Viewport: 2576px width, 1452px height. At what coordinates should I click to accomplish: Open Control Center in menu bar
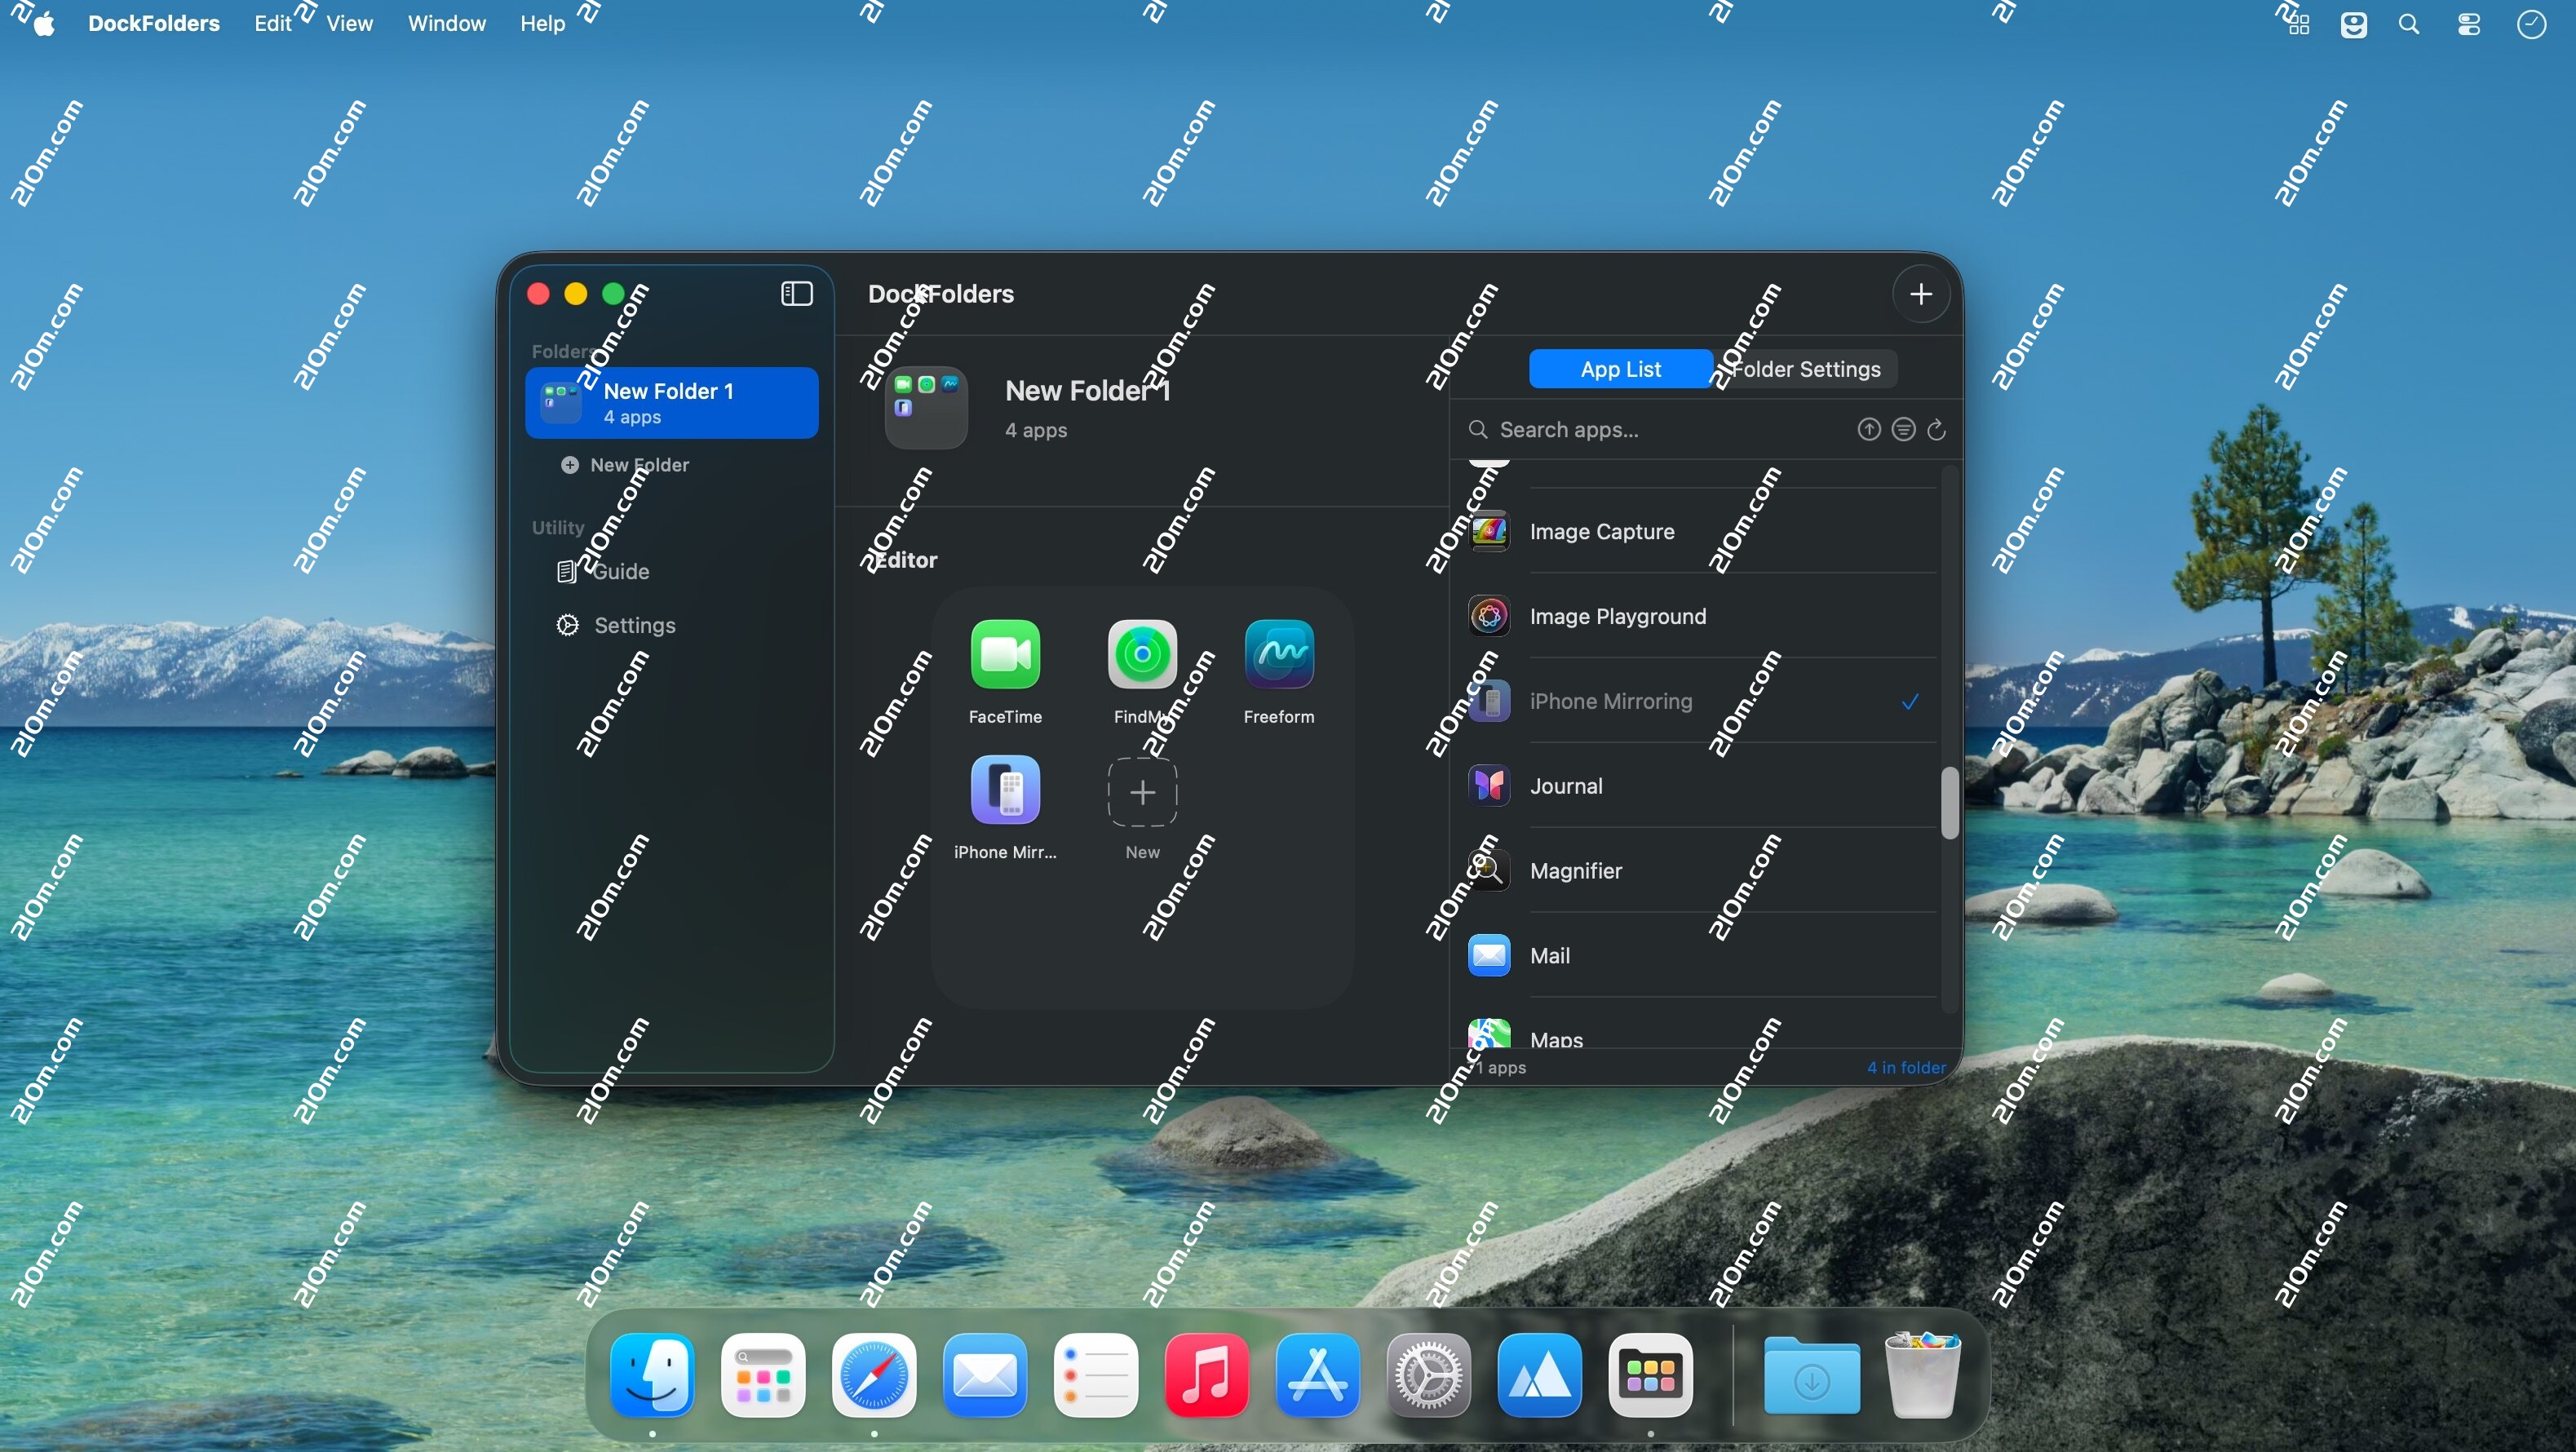tap(2469, 24)
